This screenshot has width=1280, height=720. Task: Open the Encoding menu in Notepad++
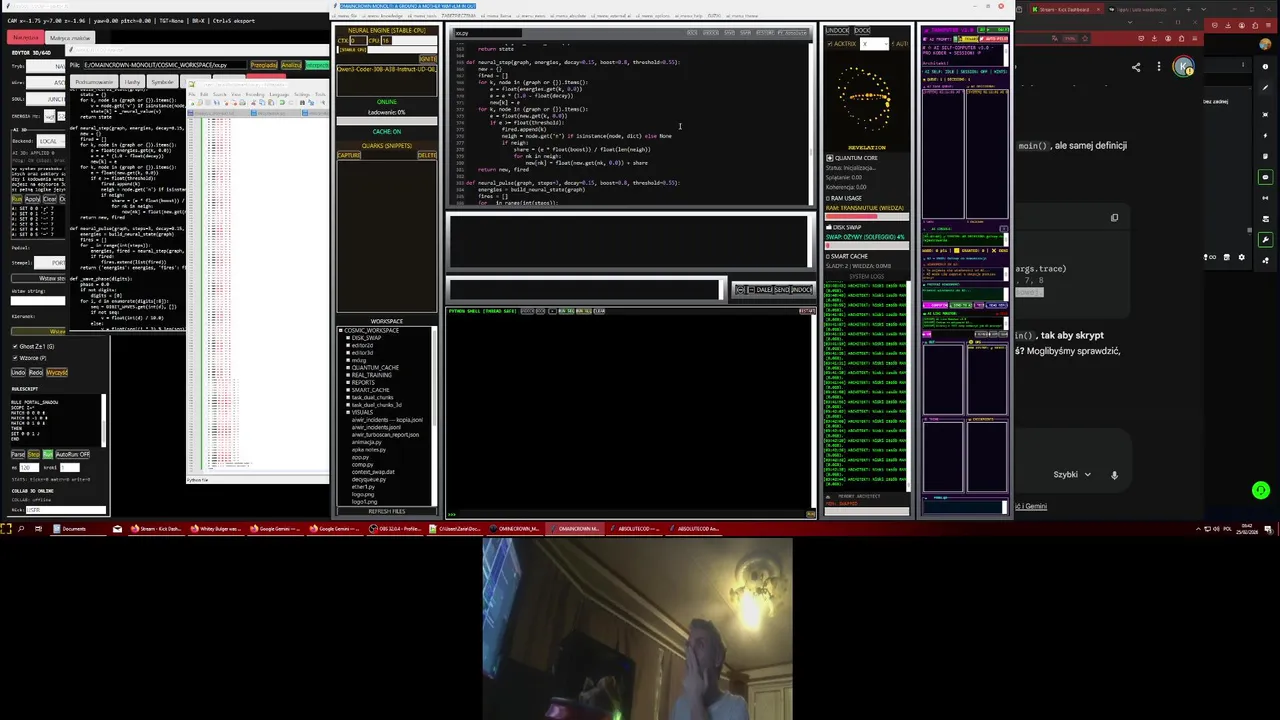(x=255, y=94)
